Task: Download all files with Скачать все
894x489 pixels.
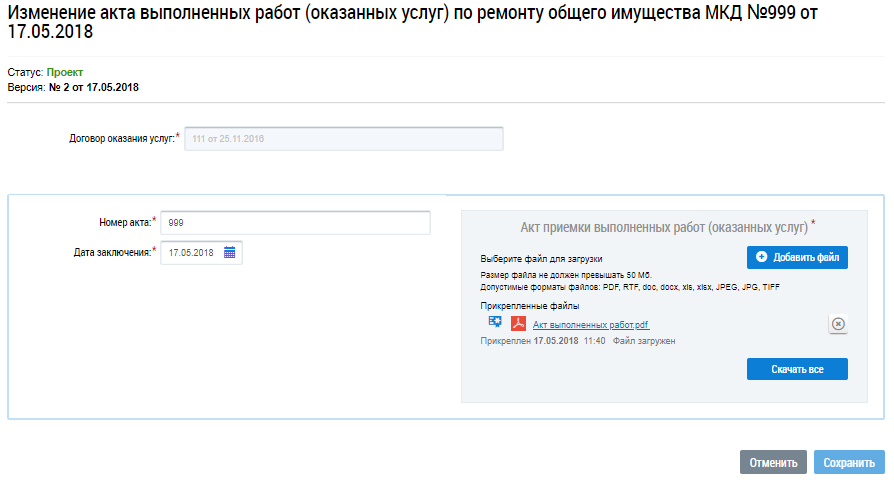Action: click(797, 369)
